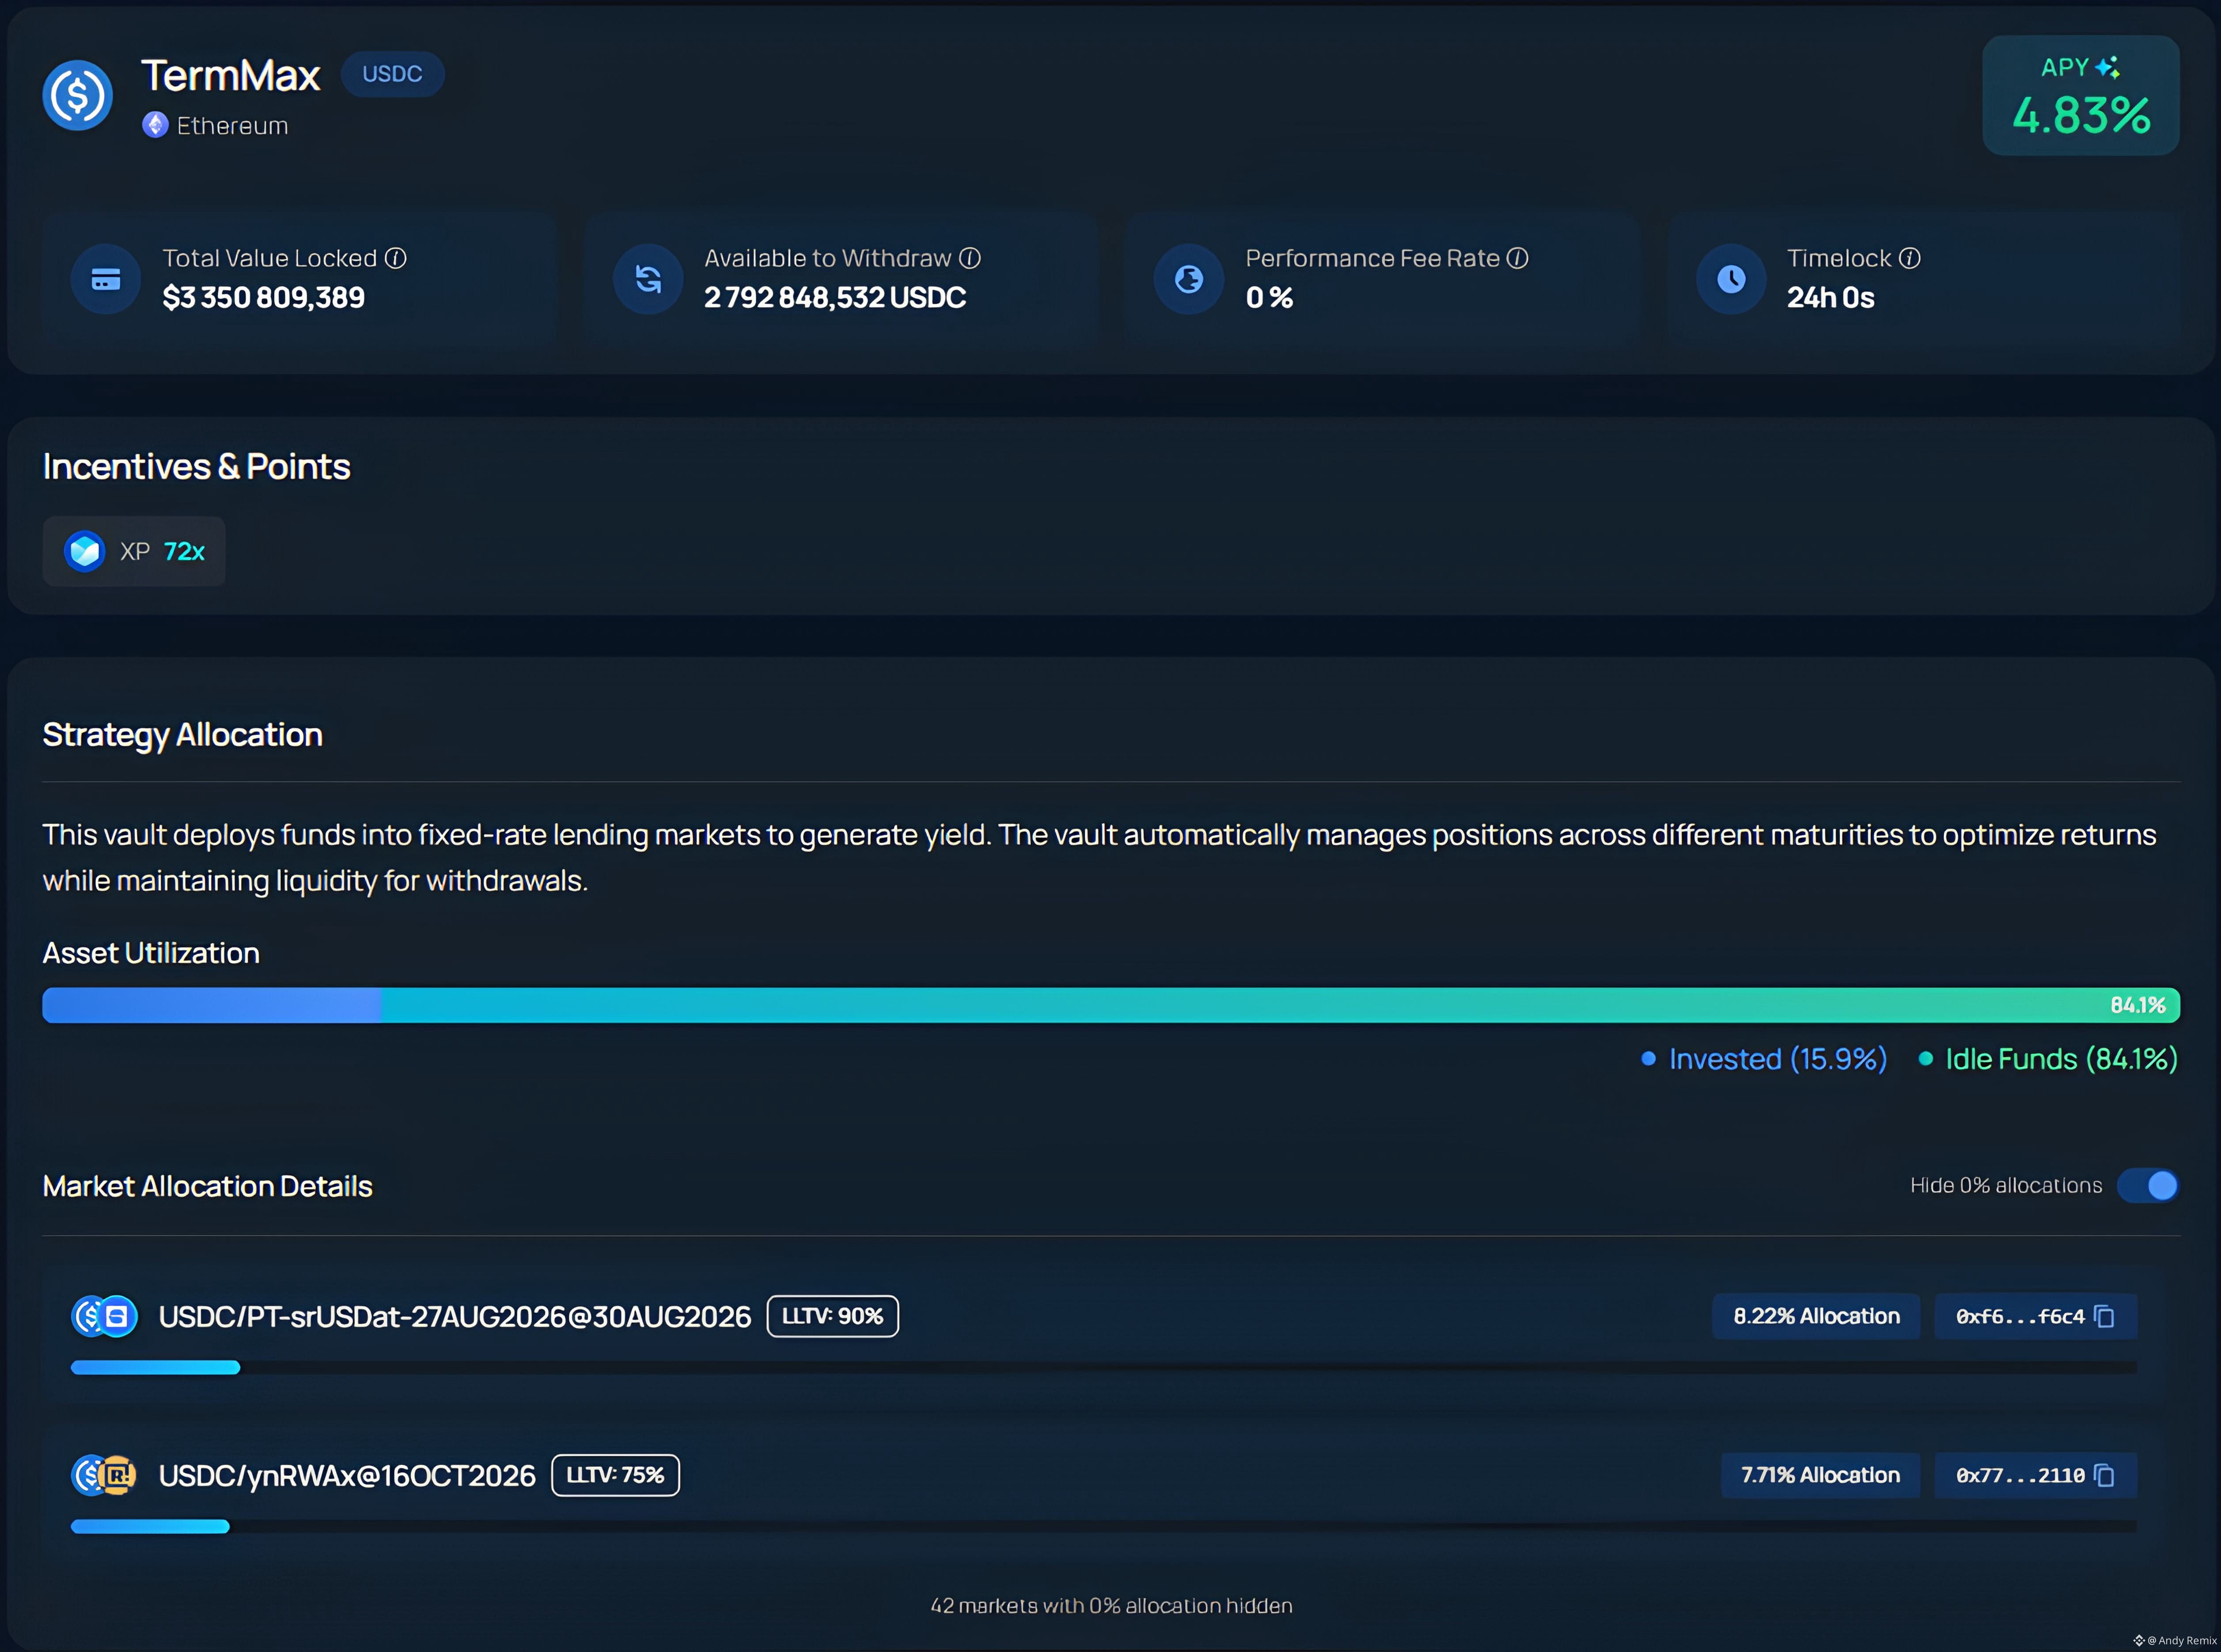Click the Timelock clock icon

(1731, 279)
